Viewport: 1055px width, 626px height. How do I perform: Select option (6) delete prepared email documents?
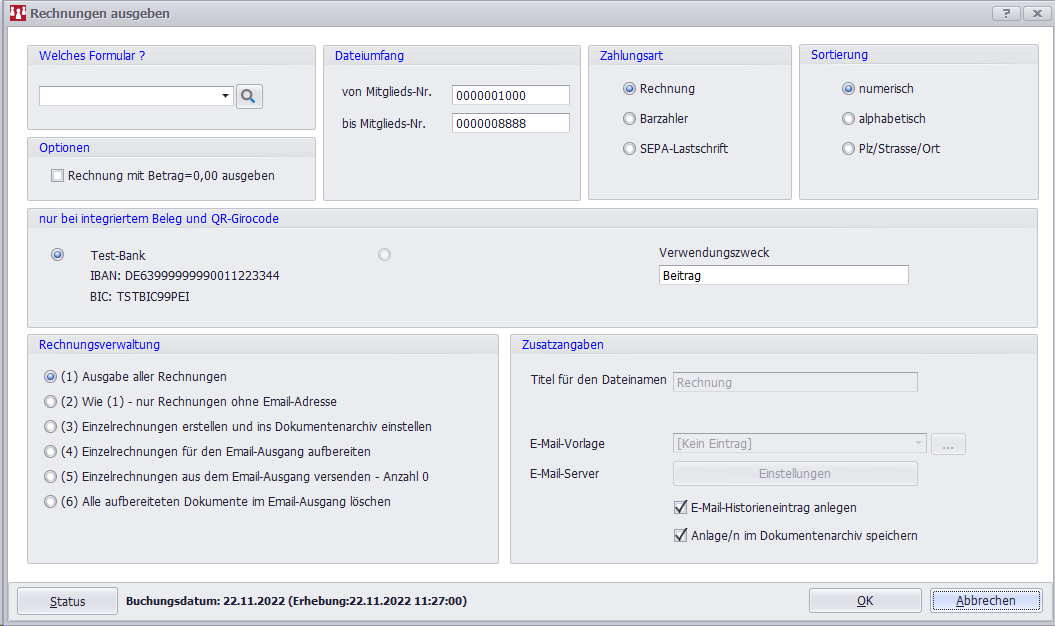(51, 502)
